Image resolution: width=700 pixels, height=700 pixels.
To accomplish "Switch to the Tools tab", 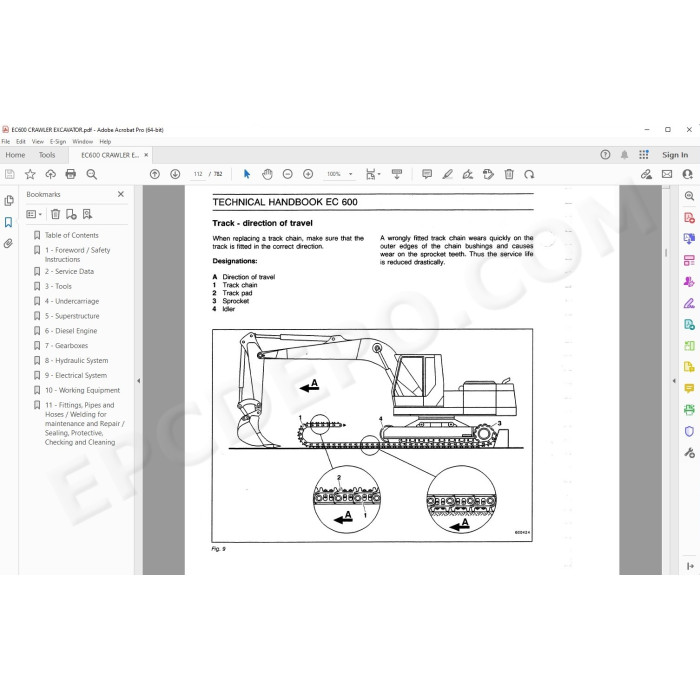I will [x=47, y=155].
